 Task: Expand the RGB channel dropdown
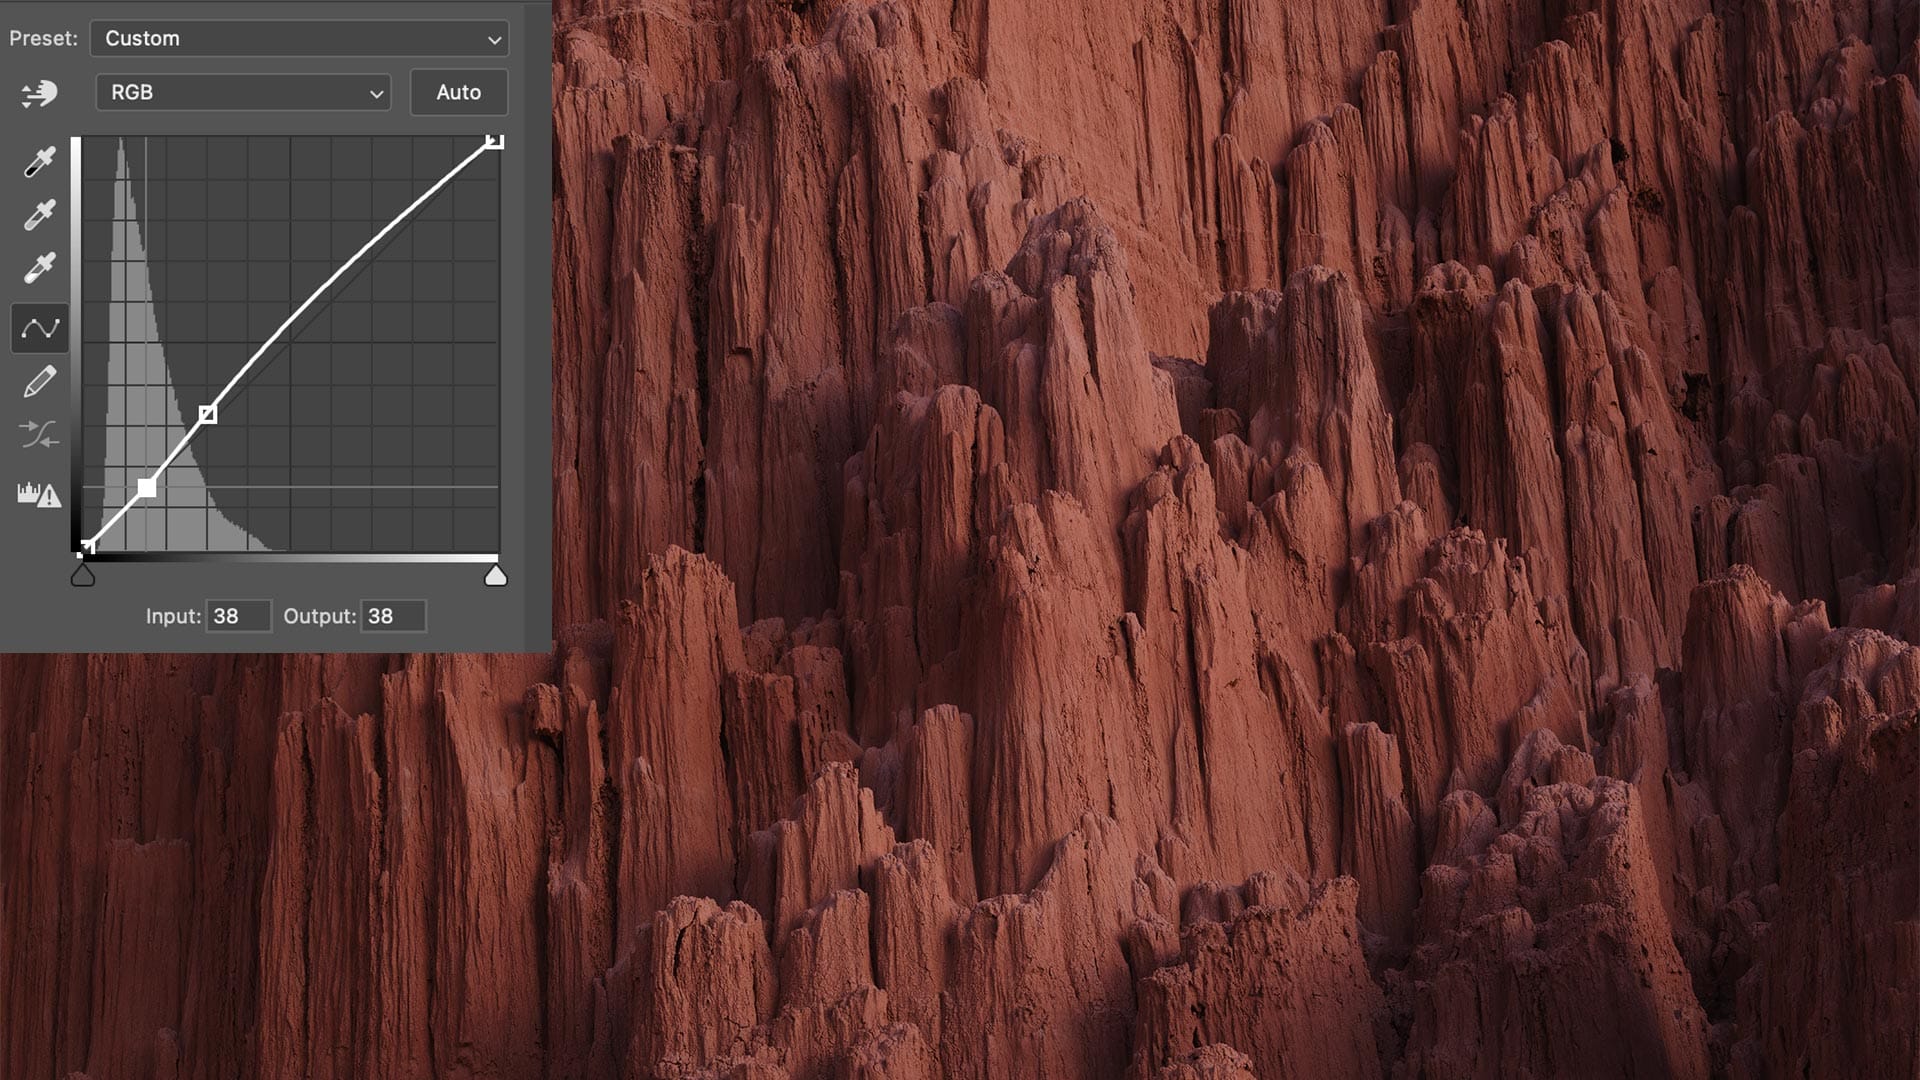(243, 92)
